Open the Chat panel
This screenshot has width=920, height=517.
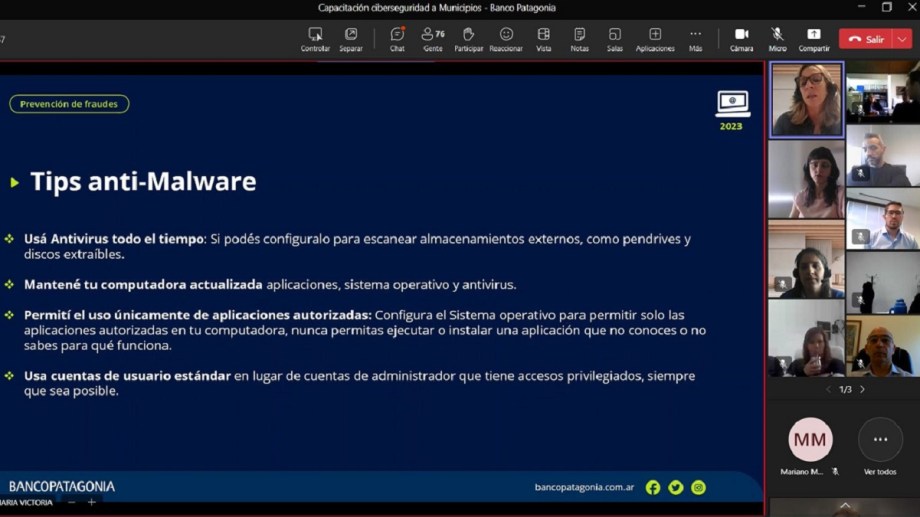tap(397, 39)
